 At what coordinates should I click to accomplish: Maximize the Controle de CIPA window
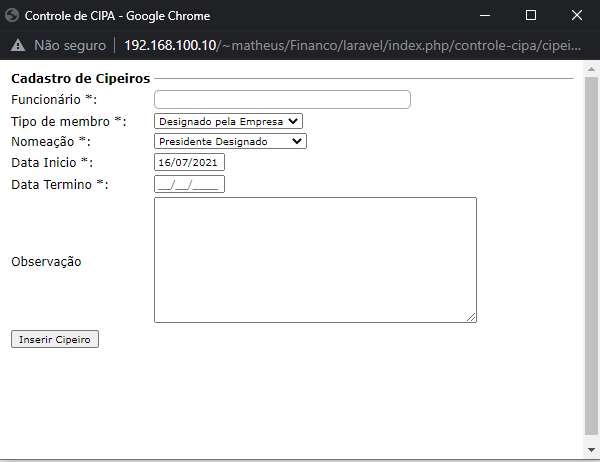pos(531,15)
